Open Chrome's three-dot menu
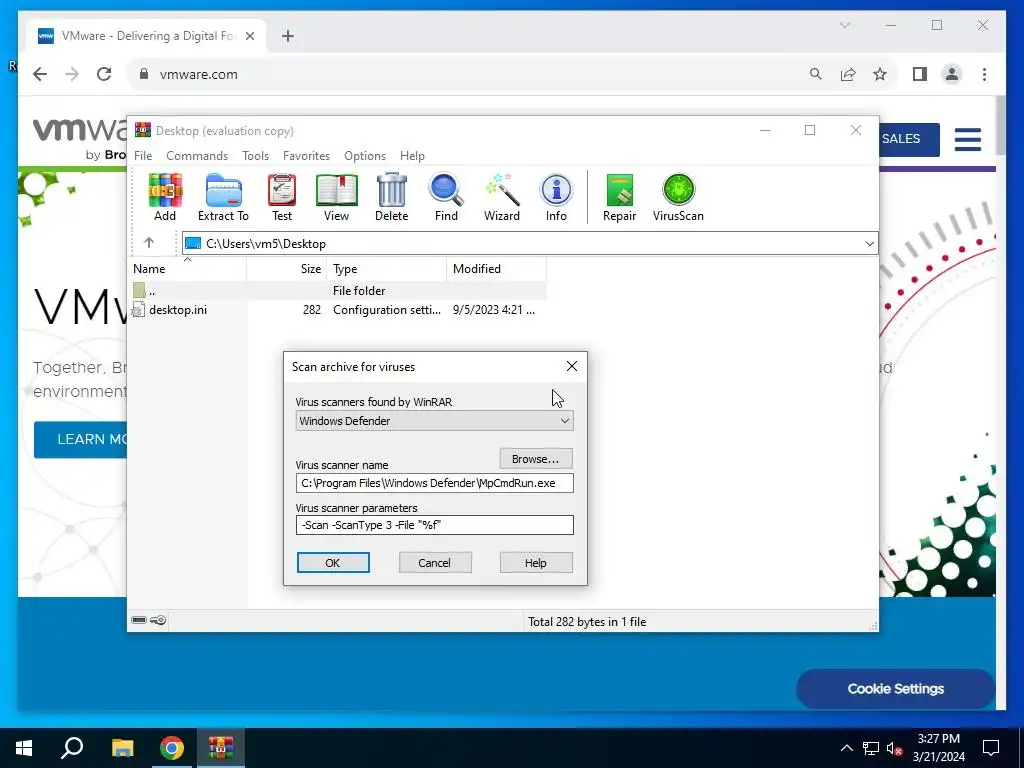 [984, 74]
